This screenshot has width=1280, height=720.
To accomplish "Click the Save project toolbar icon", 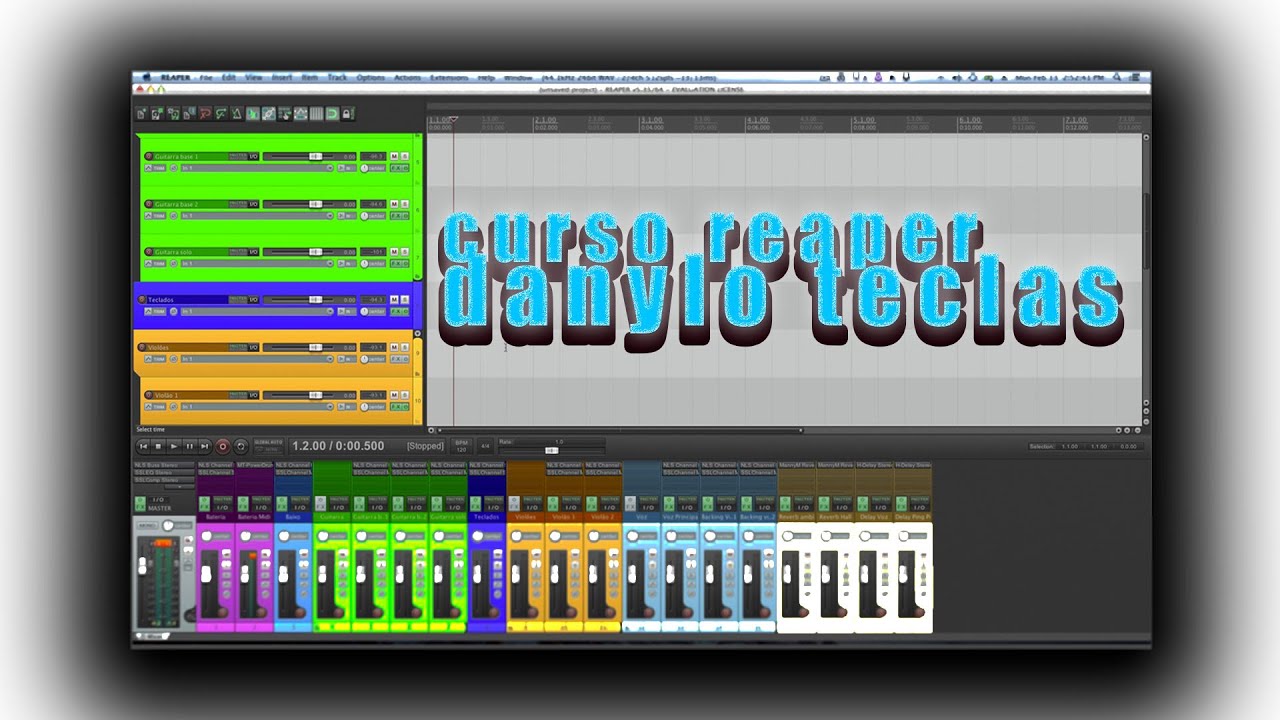I will [x=173, y=113].
